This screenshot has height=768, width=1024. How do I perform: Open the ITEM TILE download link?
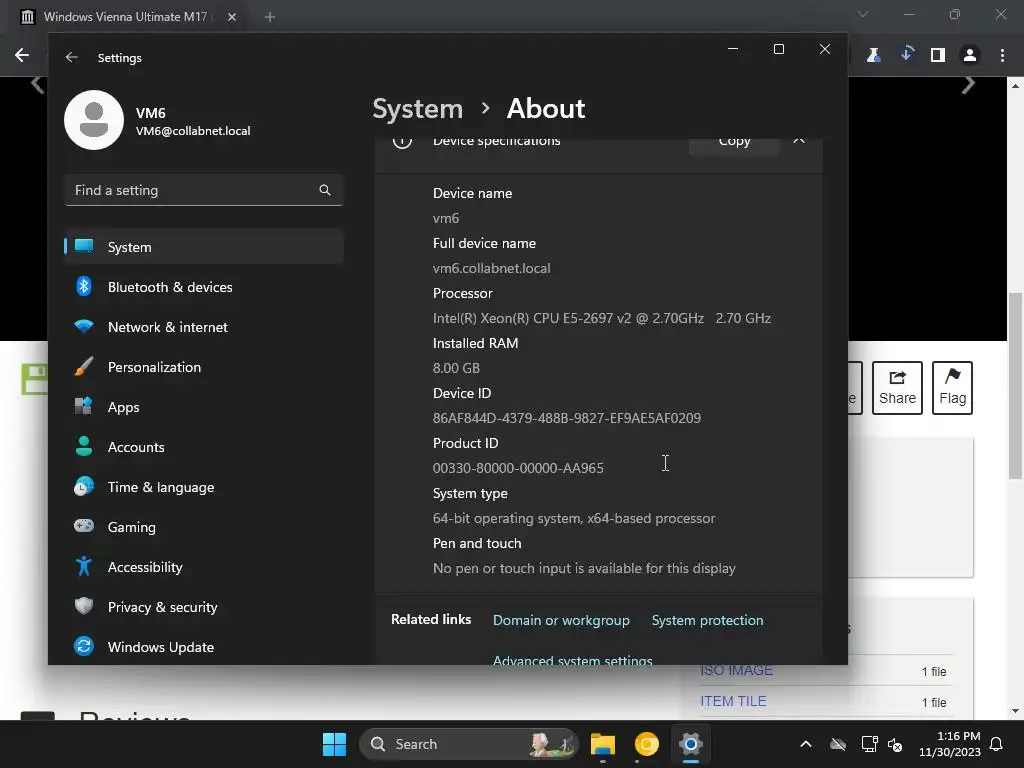click(733, 701)
